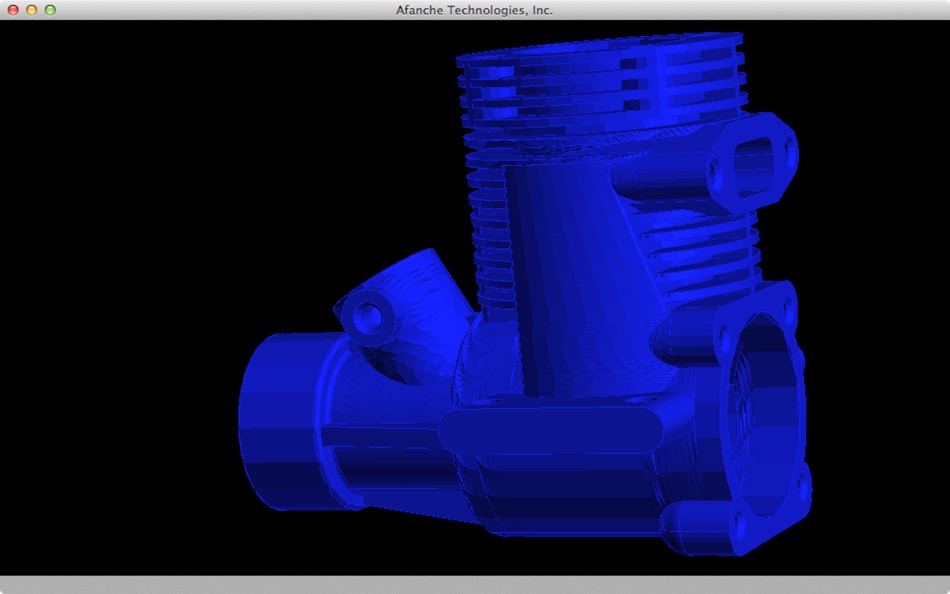Close the Afanche Technologies window
The width and height of the screenshot is (950, 594).
pos(13,10)
